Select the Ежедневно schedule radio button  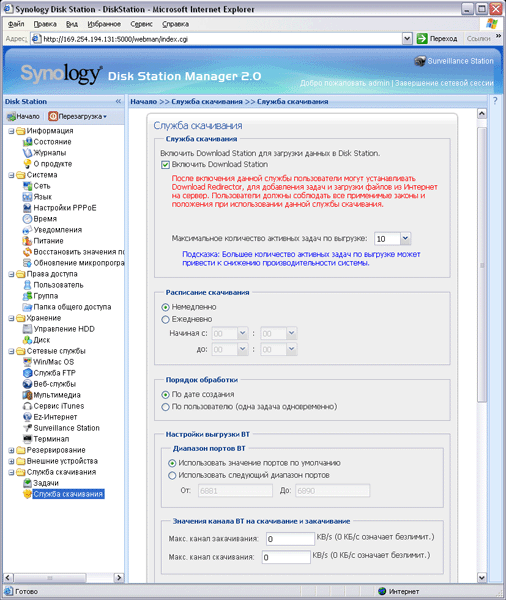[165, 320]
